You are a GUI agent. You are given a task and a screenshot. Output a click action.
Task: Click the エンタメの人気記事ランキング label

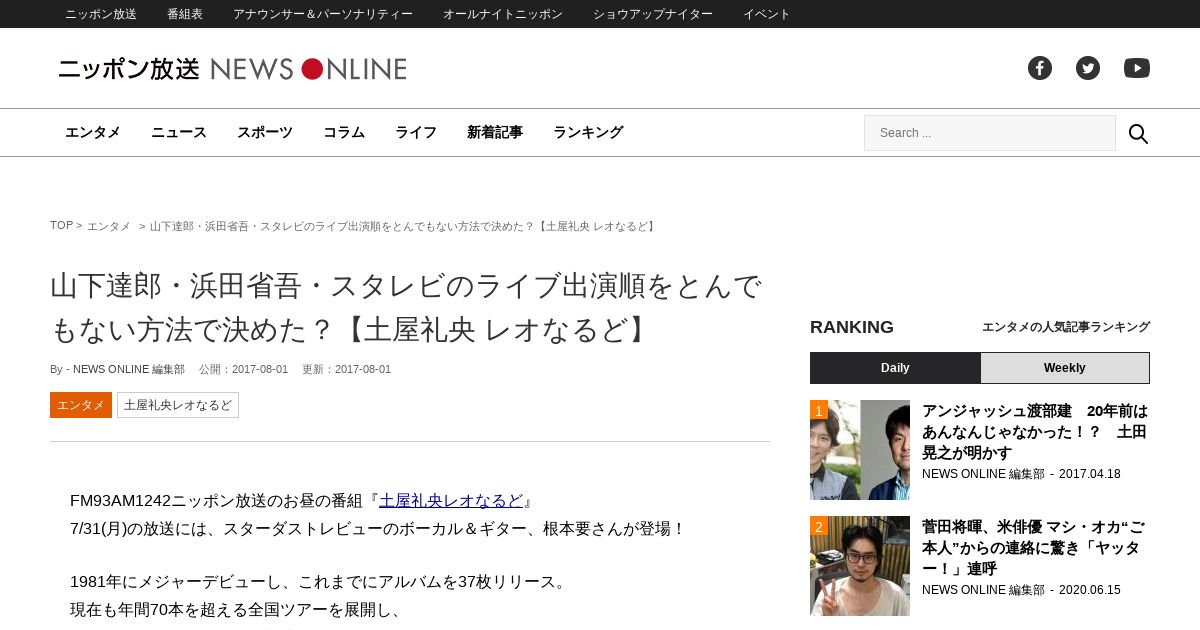[x=1066, y=327]
